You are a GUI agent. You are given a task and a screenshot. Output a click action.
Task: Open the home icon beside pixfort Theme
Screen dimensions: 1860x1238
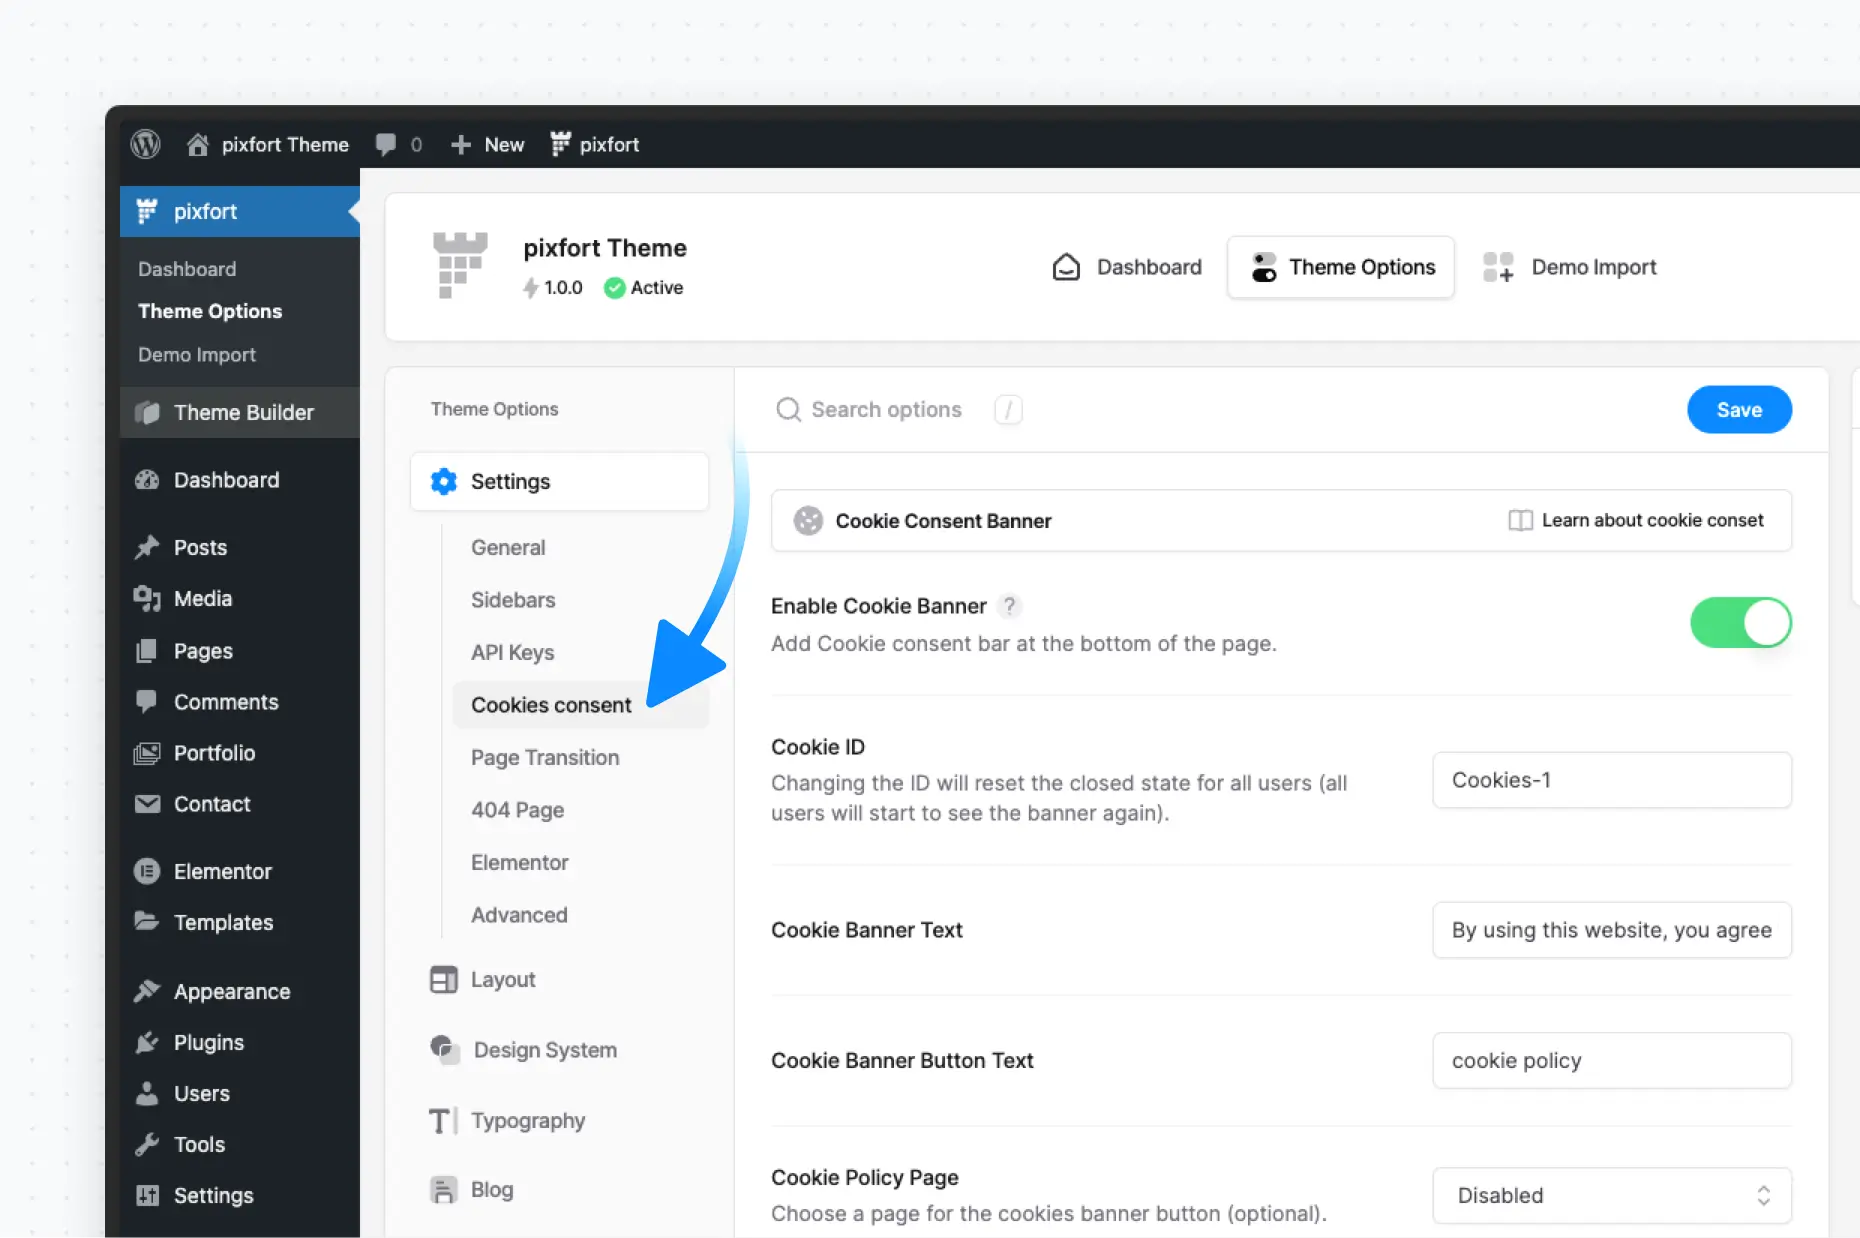pyautogui.click(x=198, y=144)
